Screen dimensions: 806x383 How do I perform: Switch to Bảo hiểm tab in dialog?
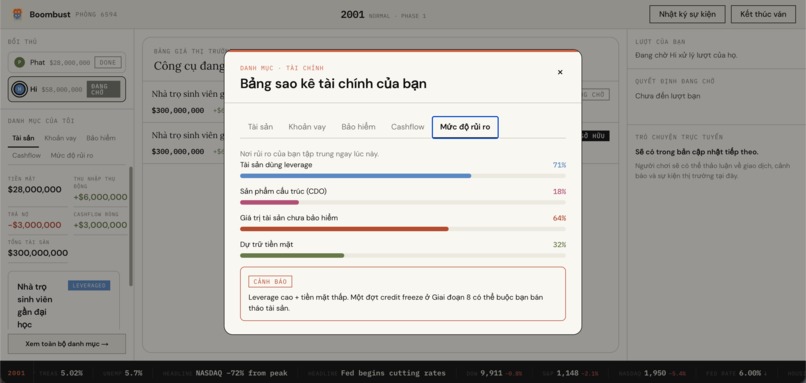coord(358,127)
